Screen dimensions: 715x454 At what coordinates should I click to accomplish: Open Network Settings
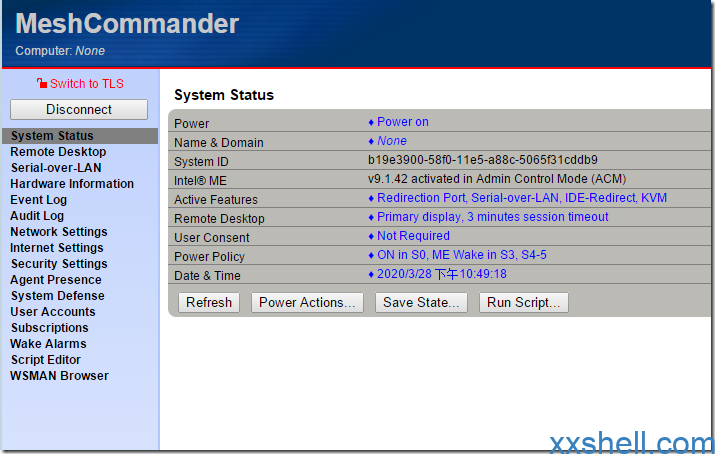pyautogui.click(x=59, y=232)
